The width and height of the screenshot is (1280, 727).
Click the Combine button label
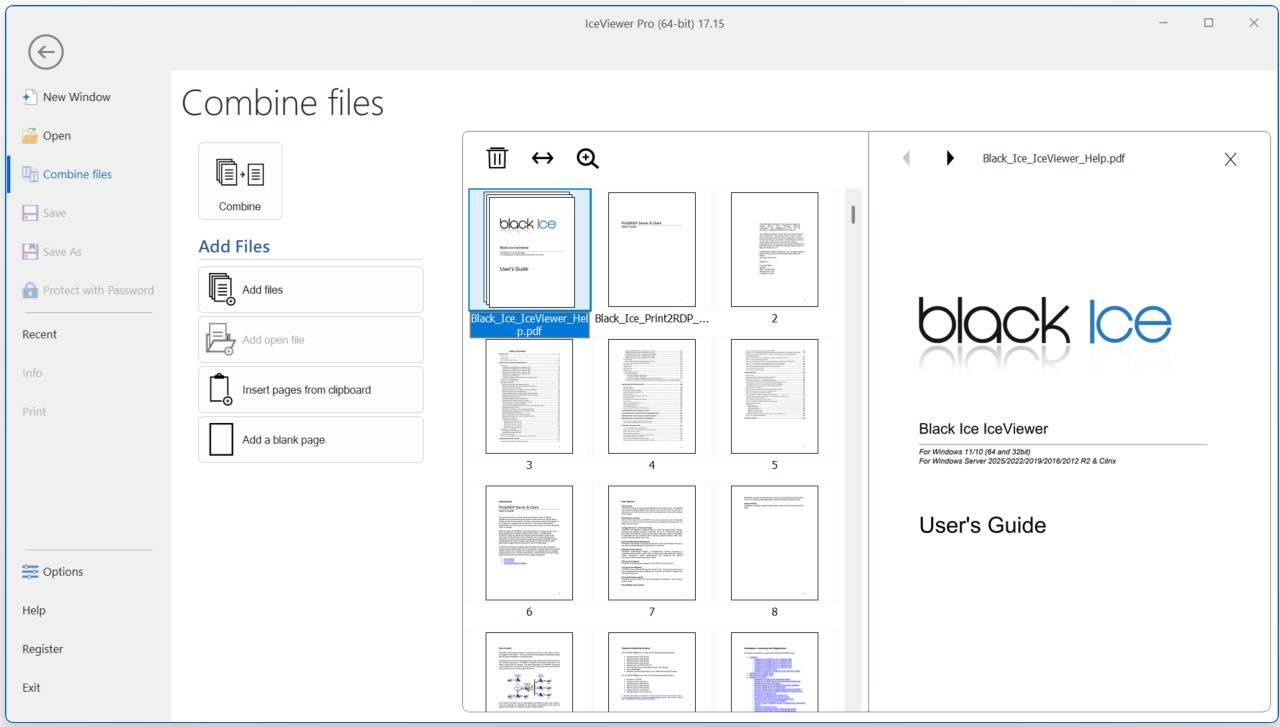pos(240,207)
